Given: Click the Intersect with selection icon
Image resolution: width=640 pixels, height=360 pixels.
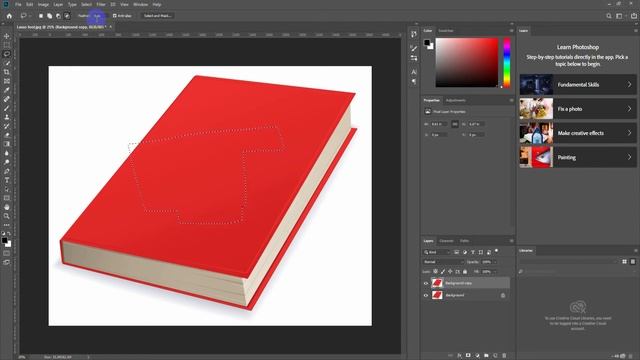Looking at the screenshot, I should point(67,16).
